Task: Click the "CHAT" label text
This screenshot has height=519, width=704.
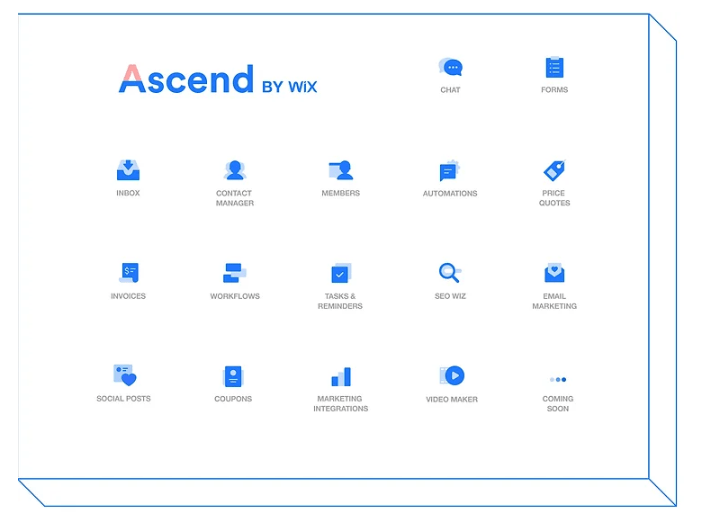Action: (450, 90)
